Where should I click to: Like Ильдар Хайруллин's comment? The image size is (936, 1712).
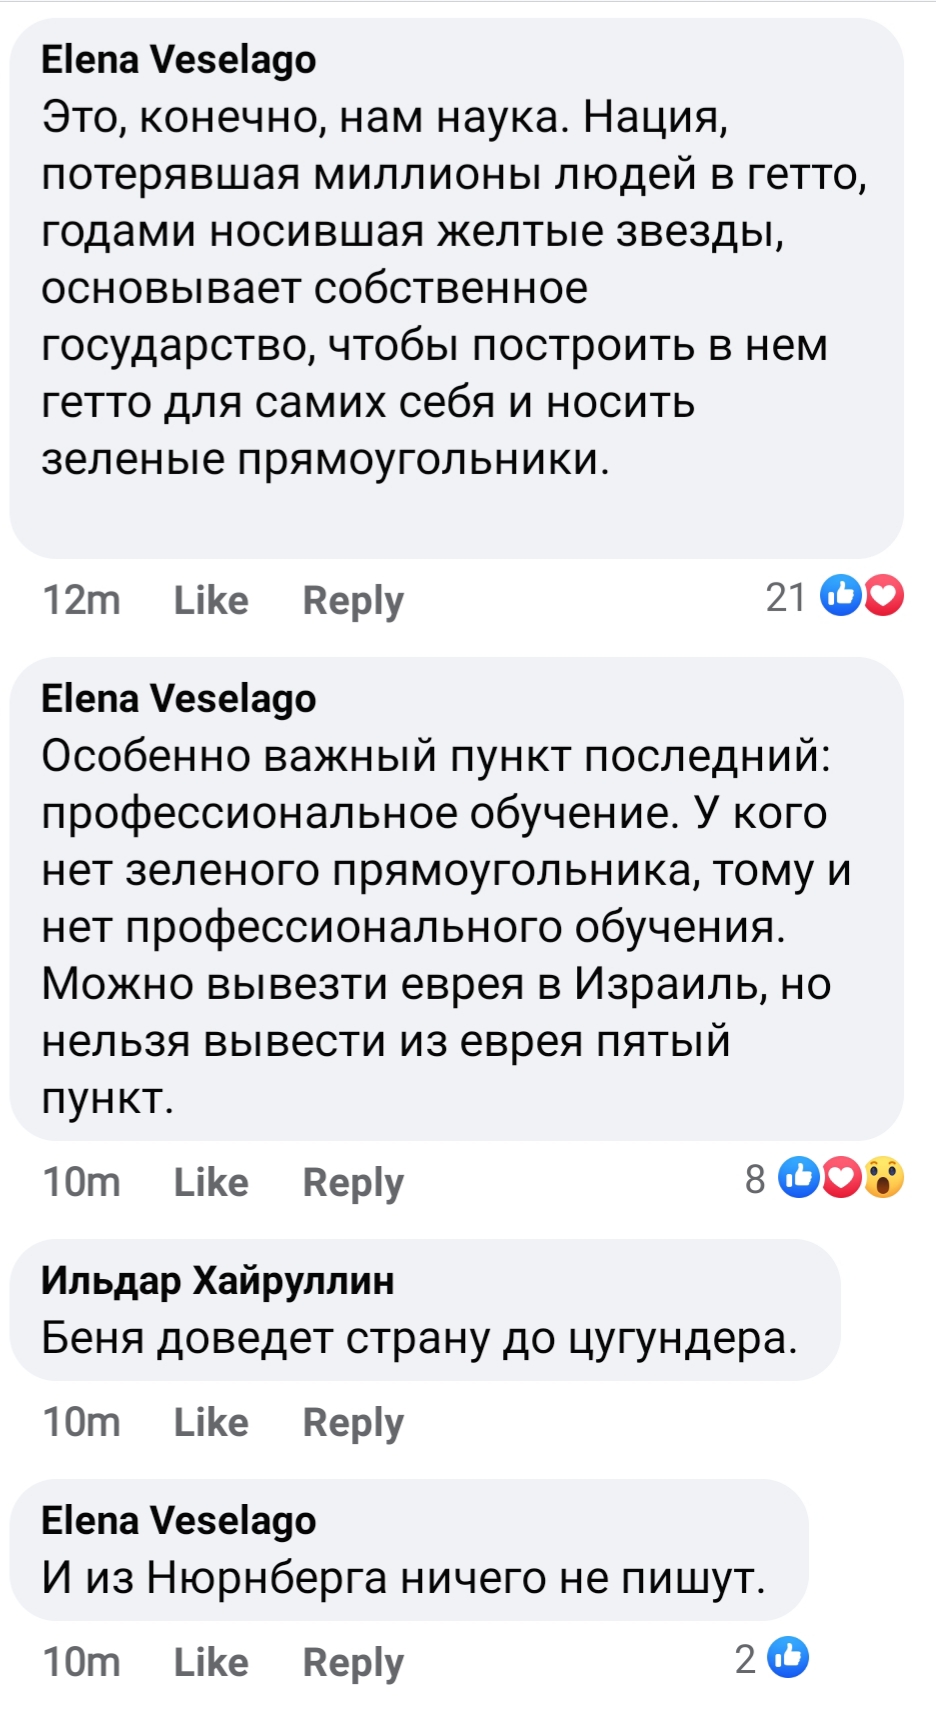click(x=211, y=1422)
